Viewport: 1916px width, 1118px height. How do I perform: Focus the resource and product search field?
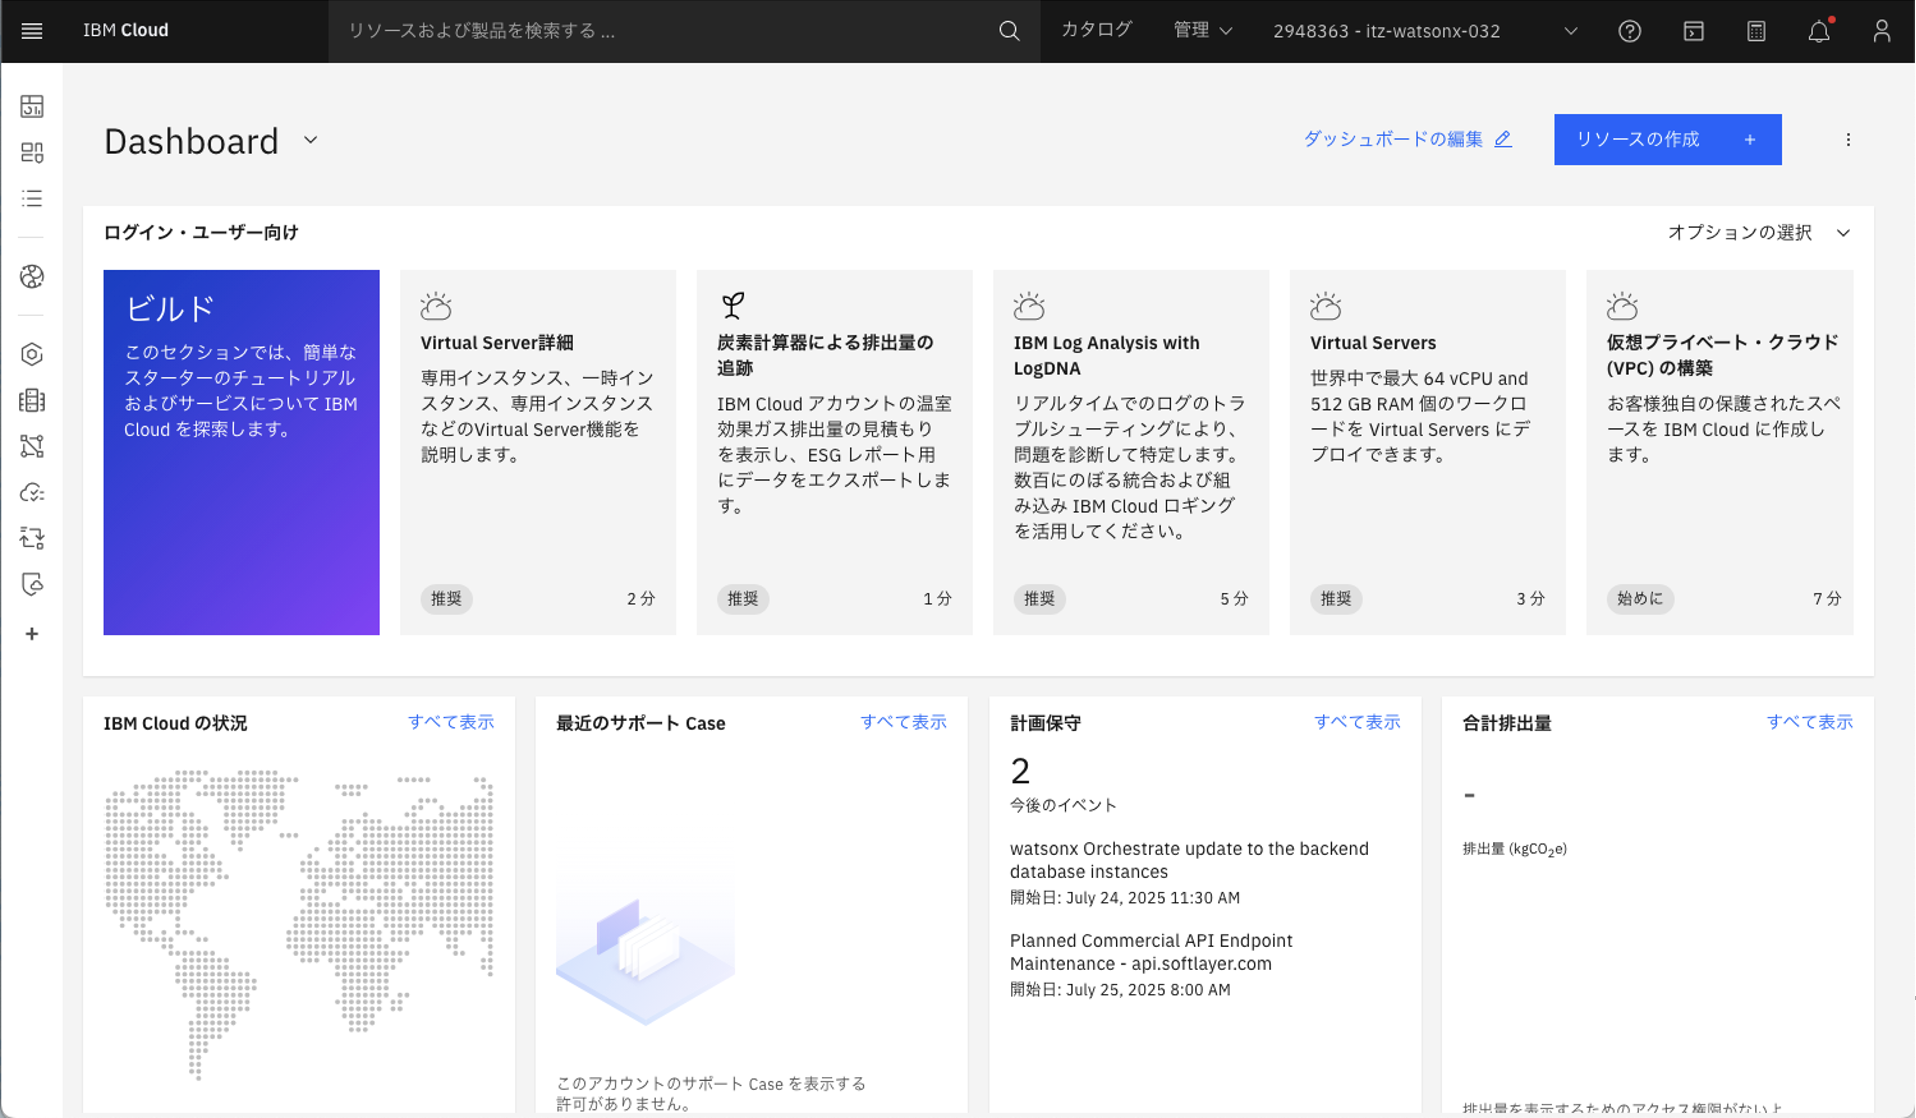point(660,31)
